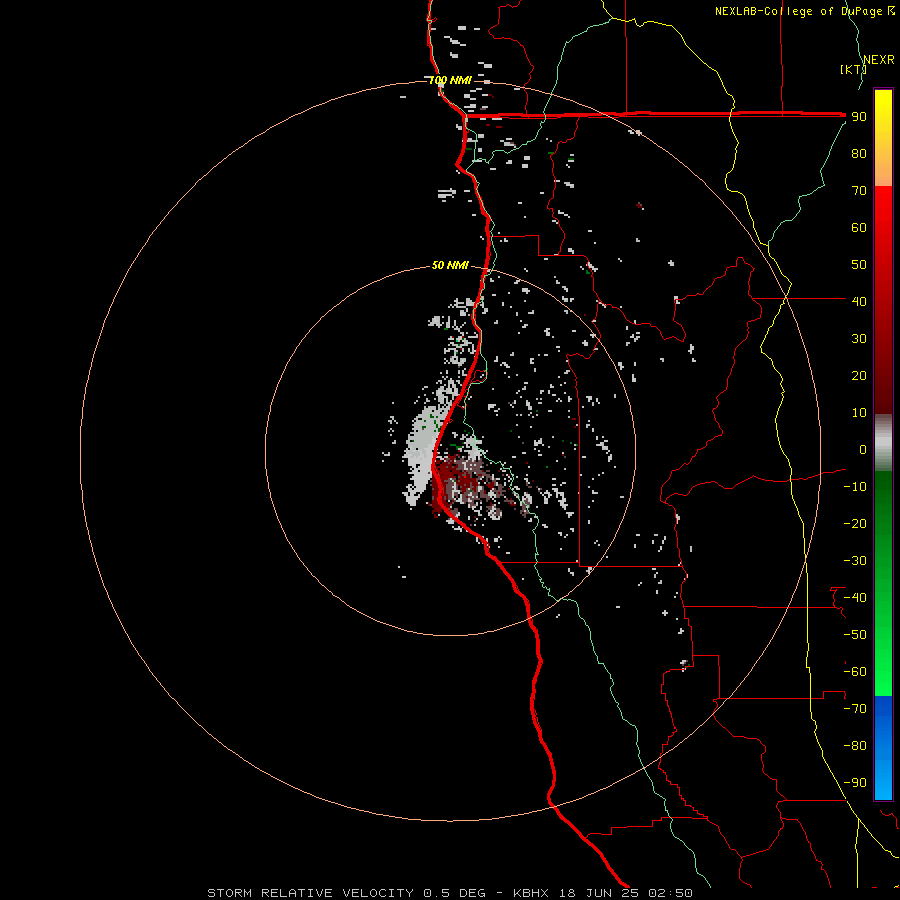Click the 50 NMI range ring label
This screenshot has height=900, width=900.
[451, 265]
